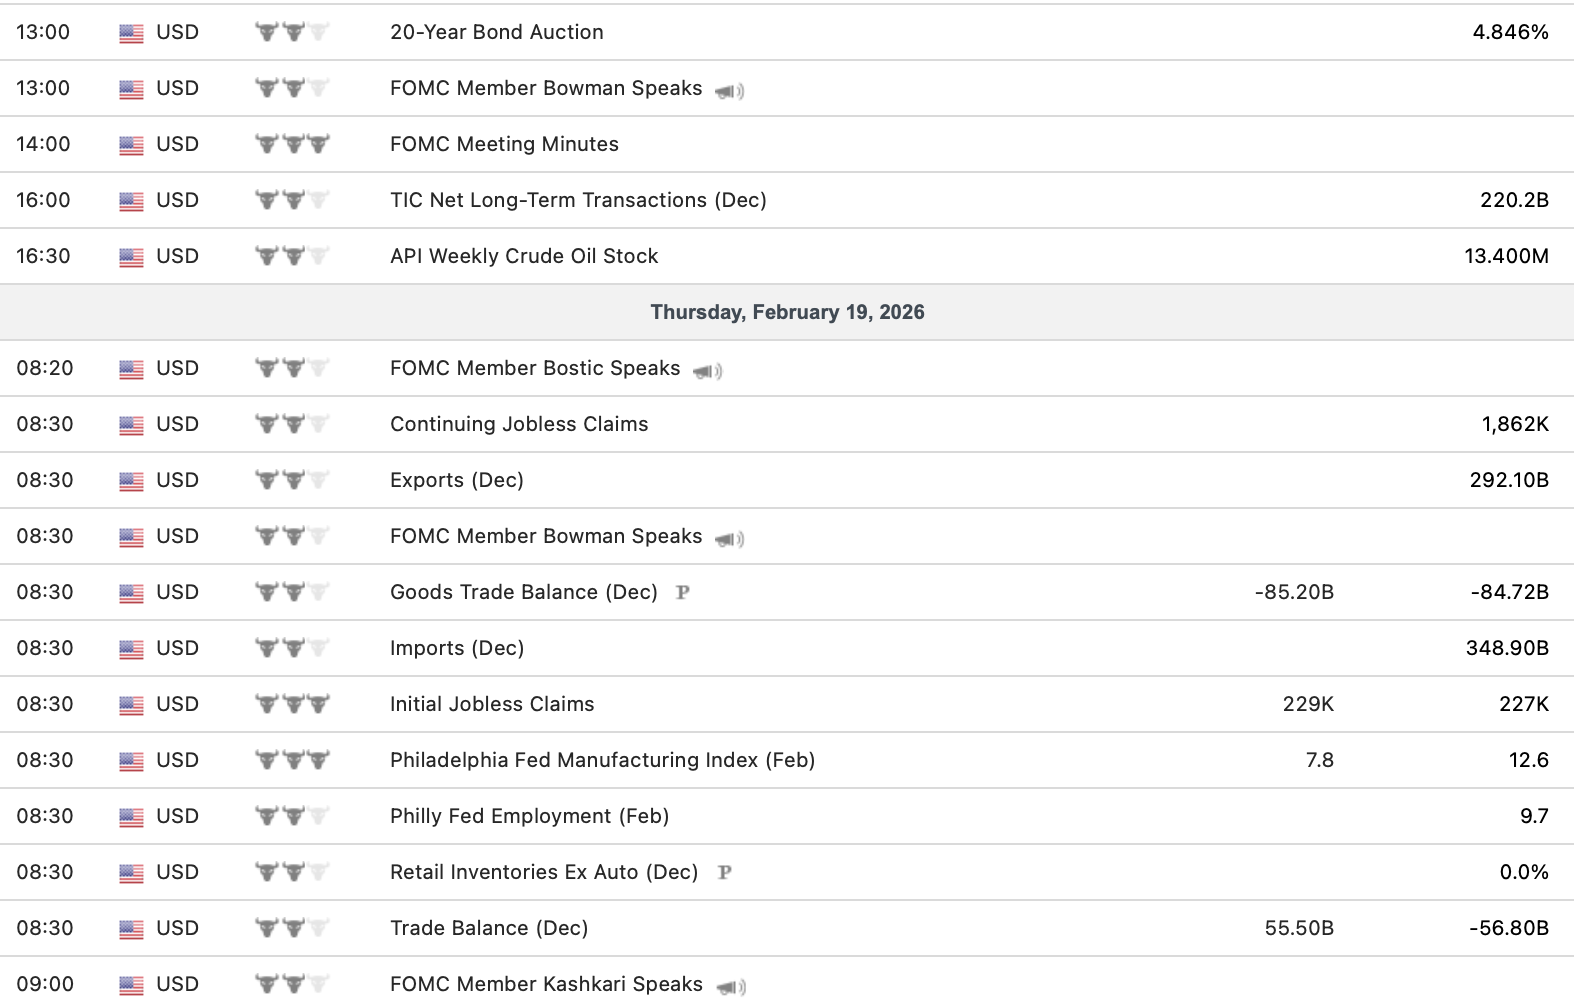Image resolution: width=1574 pixels, height=1004 pixels.
Task: Click US flag in API Weekly Crude row
Action: coord(131,257)
